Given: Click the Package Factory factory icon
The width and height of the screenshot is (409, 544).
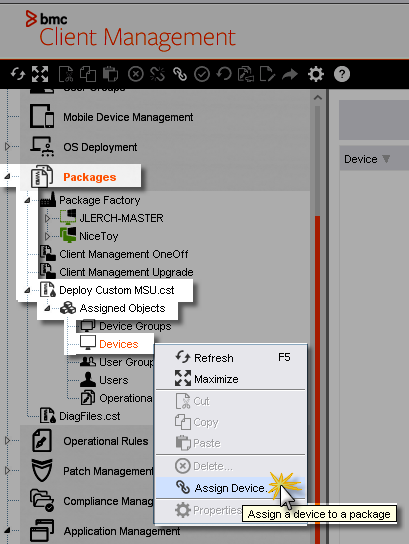Looking at the screenshot, I should click(48, 199).
